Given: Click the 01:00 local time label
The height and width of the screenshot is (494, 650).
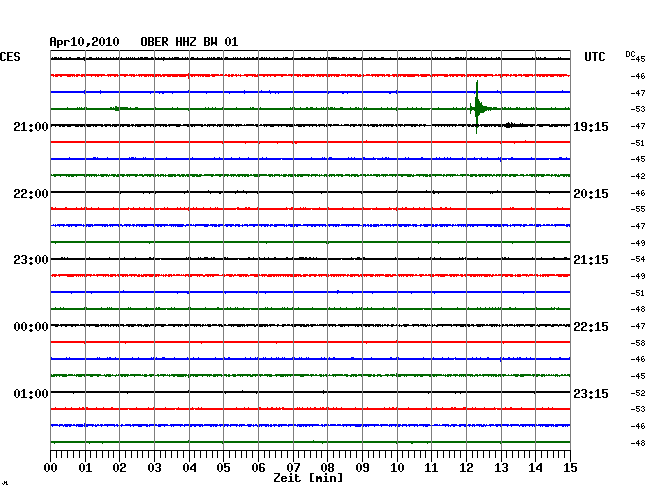Looking at the screenshot, I should pos(31,393).
